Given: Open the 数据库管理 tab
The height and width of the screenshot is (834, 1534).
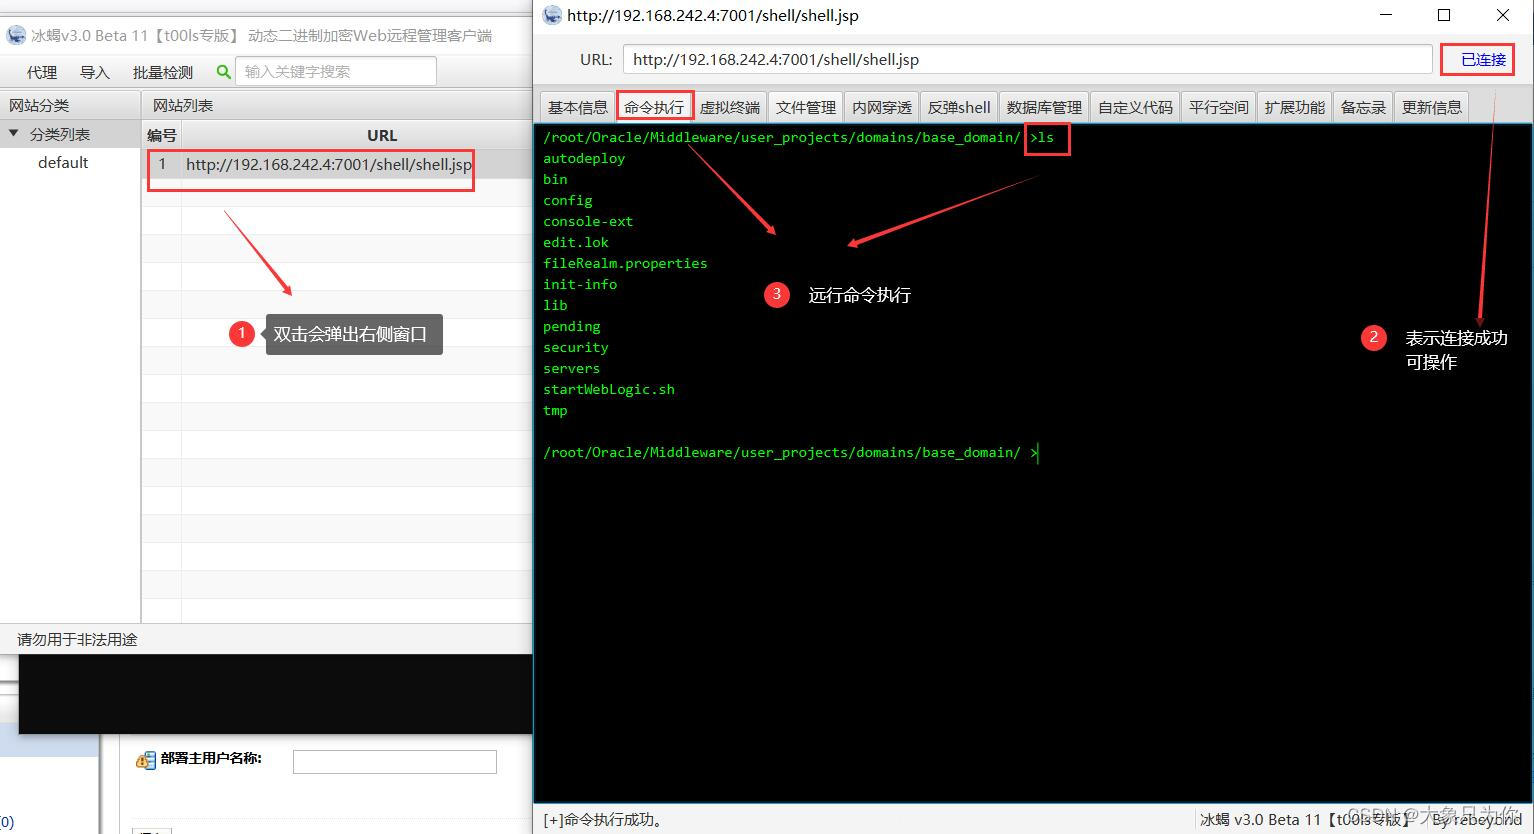Looking at the screenshot, I should tap(1044, 107).
